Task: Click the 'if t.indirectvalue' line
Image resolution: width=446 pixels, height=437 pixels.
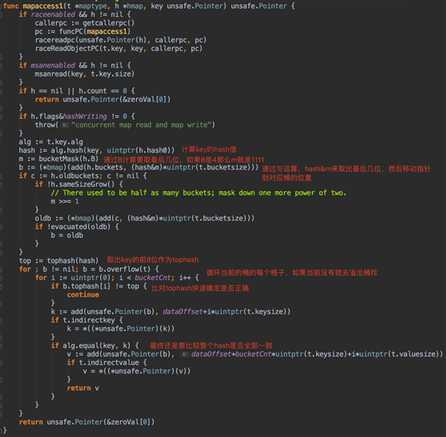Action: pos(107,363)
